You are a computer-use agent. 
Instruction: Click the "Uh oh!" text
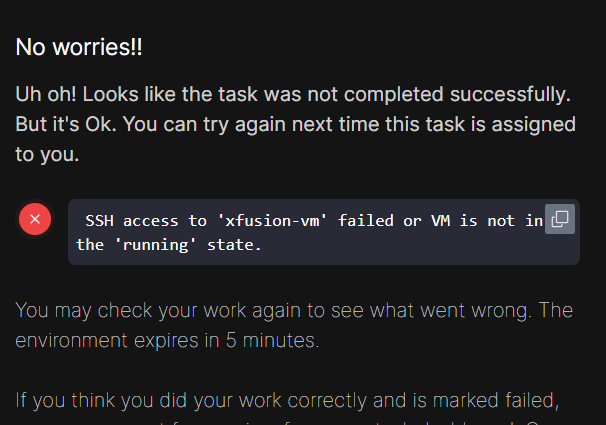[47, 94]
